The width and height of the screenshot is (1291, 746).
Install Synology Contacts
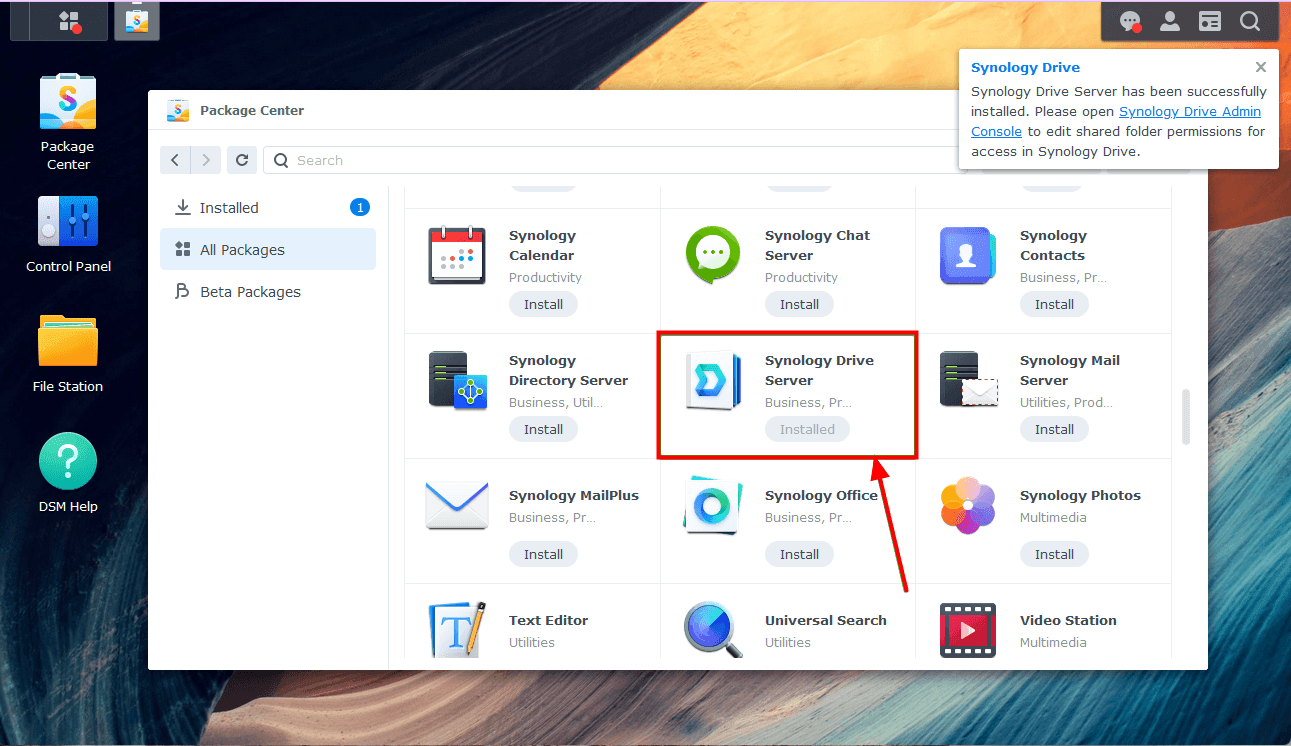pyautogui.click(x=1055, y=305)
